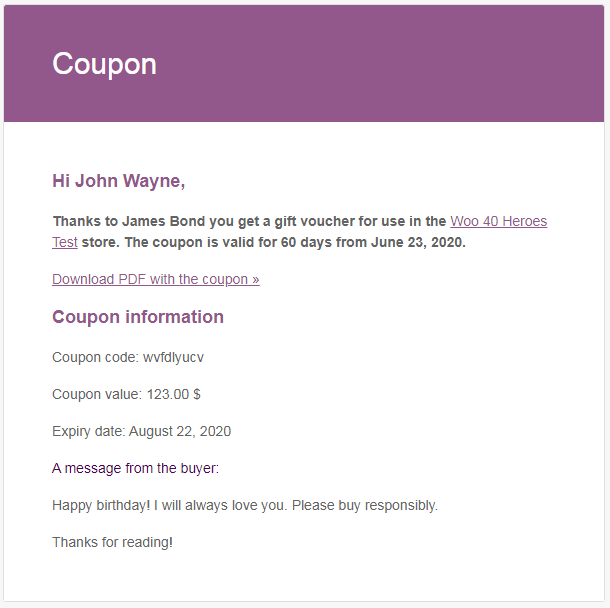
Task: Open the Woo 40 Heroes store link
Action: point(498,221)
